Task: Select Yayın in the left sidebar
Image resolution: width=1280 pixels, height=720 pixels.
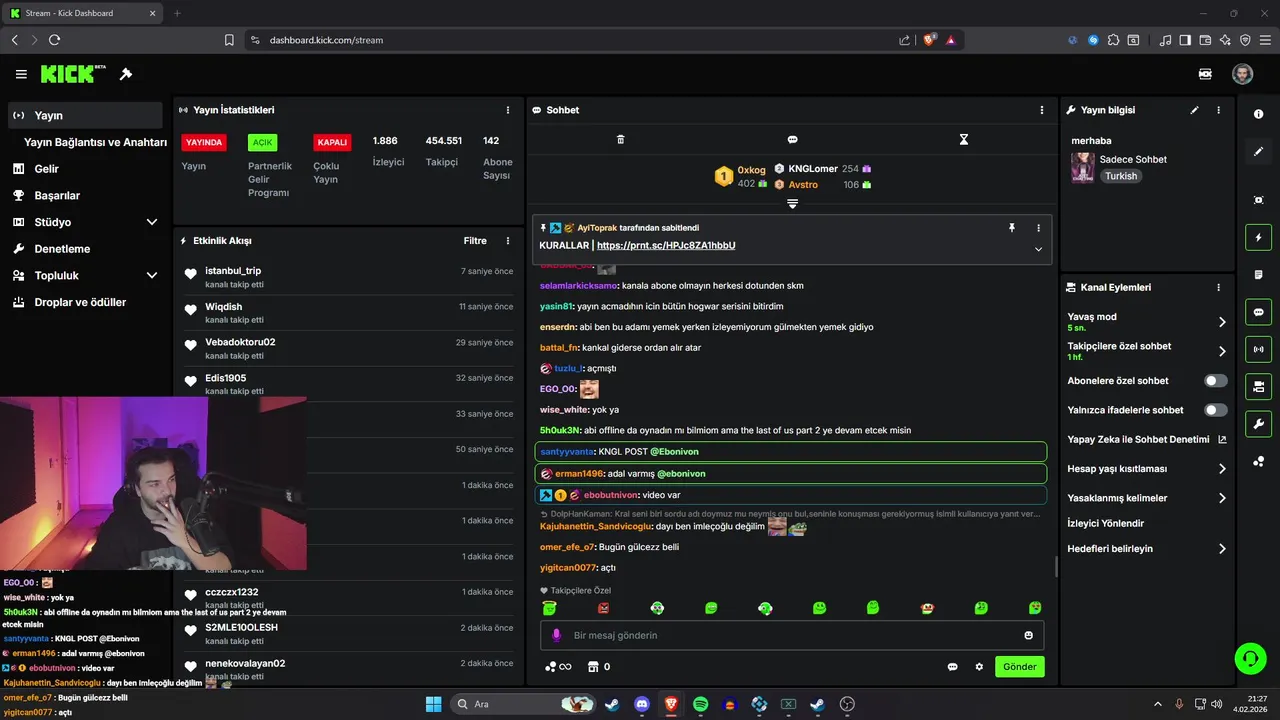Action: (x=84, y=115)
